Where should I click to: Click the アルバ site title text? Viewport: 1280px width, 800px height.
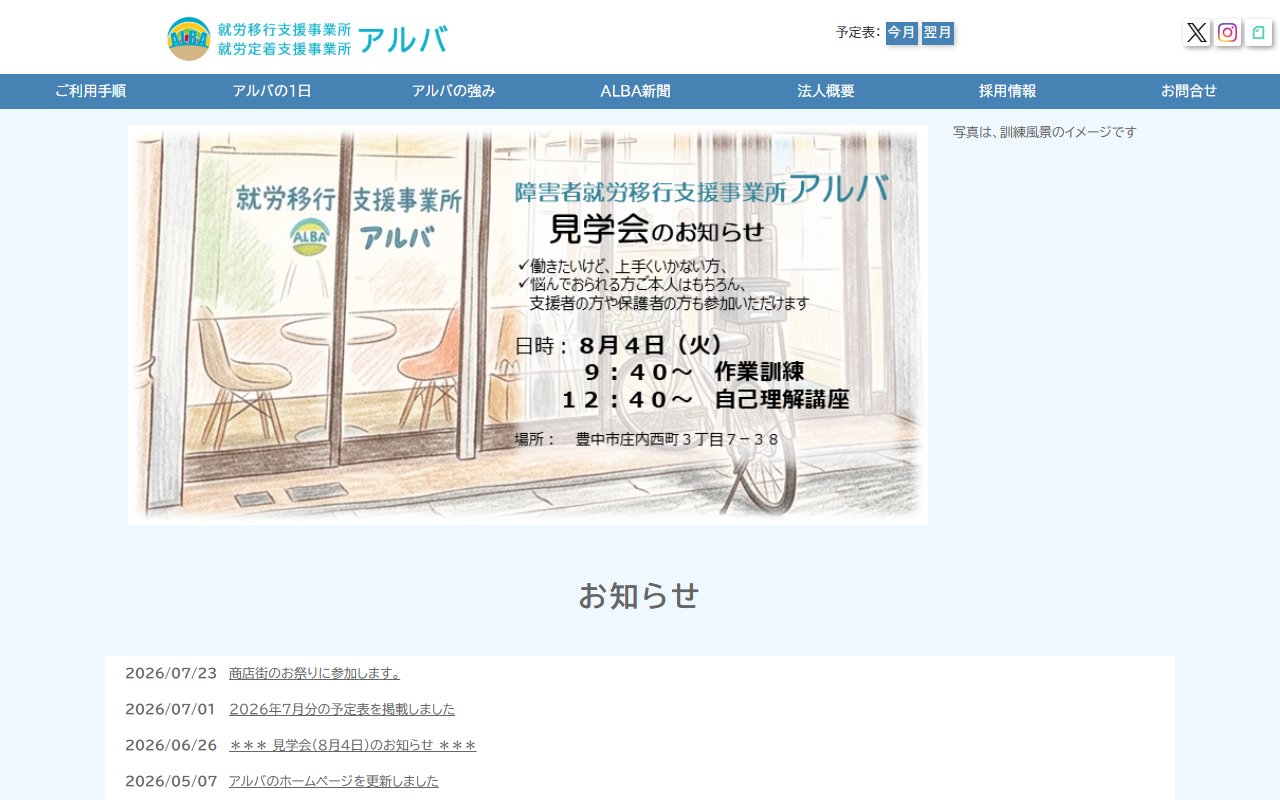tap(402, 40)
